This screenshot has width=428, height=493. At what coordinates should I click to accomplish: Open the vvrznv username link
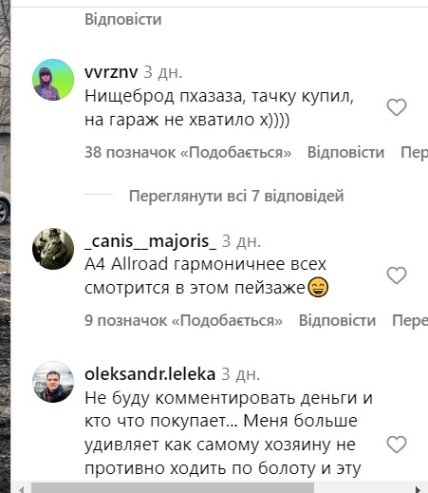[111, 72]
